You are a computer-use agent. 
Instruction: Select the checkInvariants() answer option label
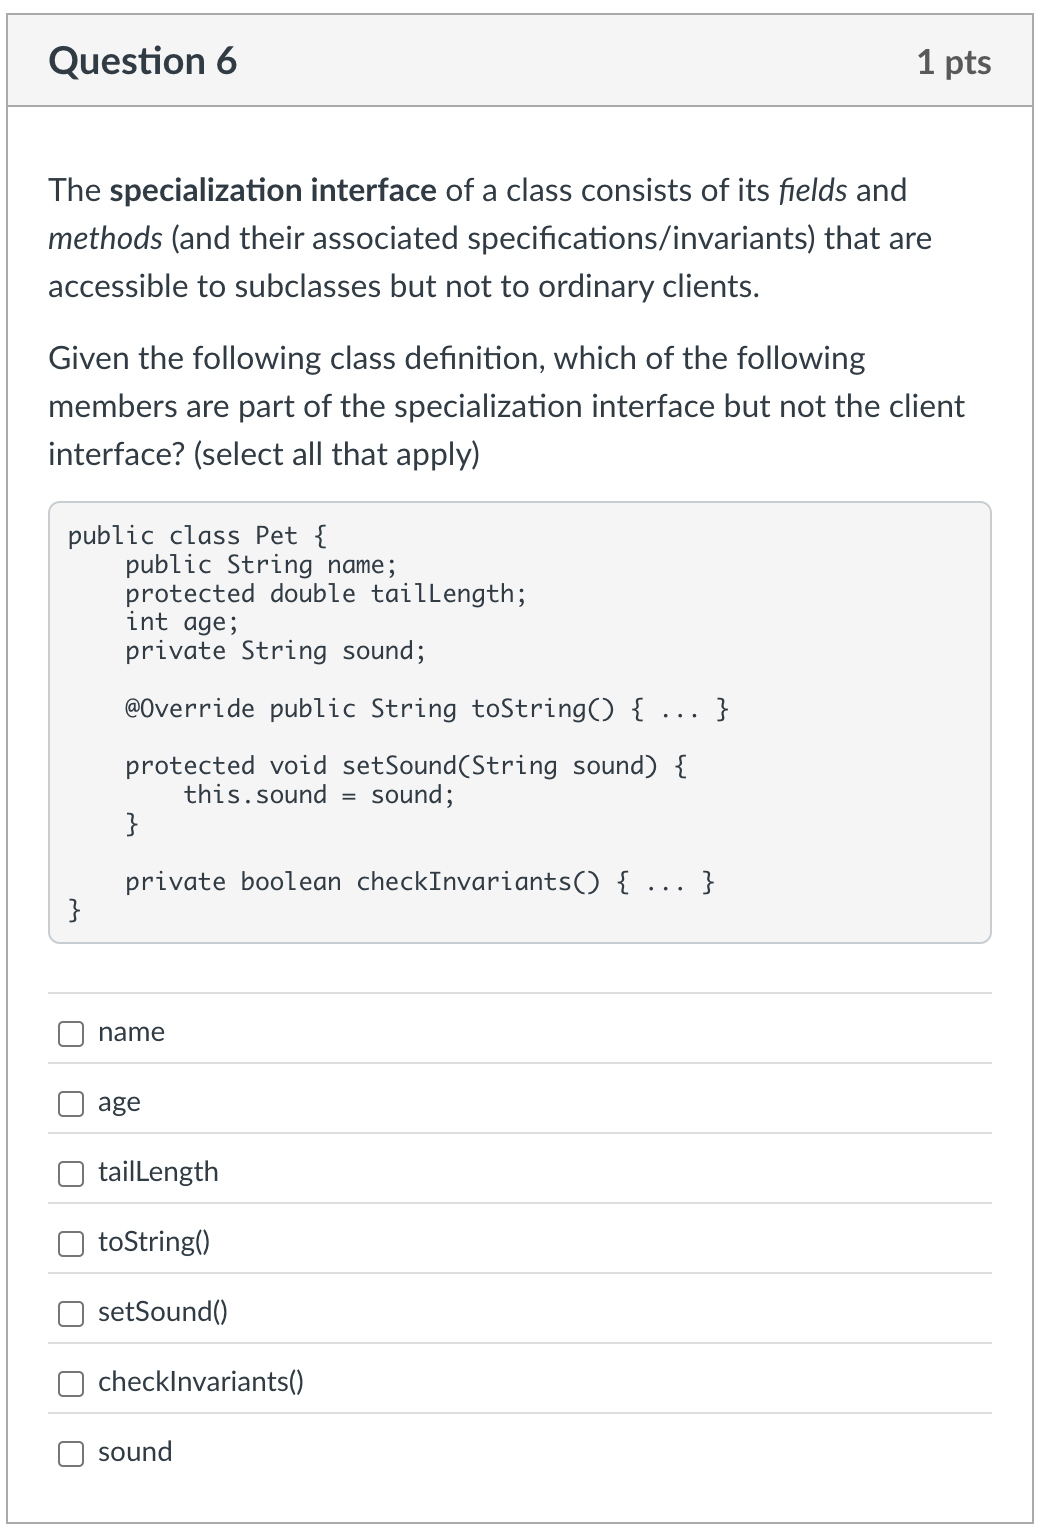(199, 1383)
